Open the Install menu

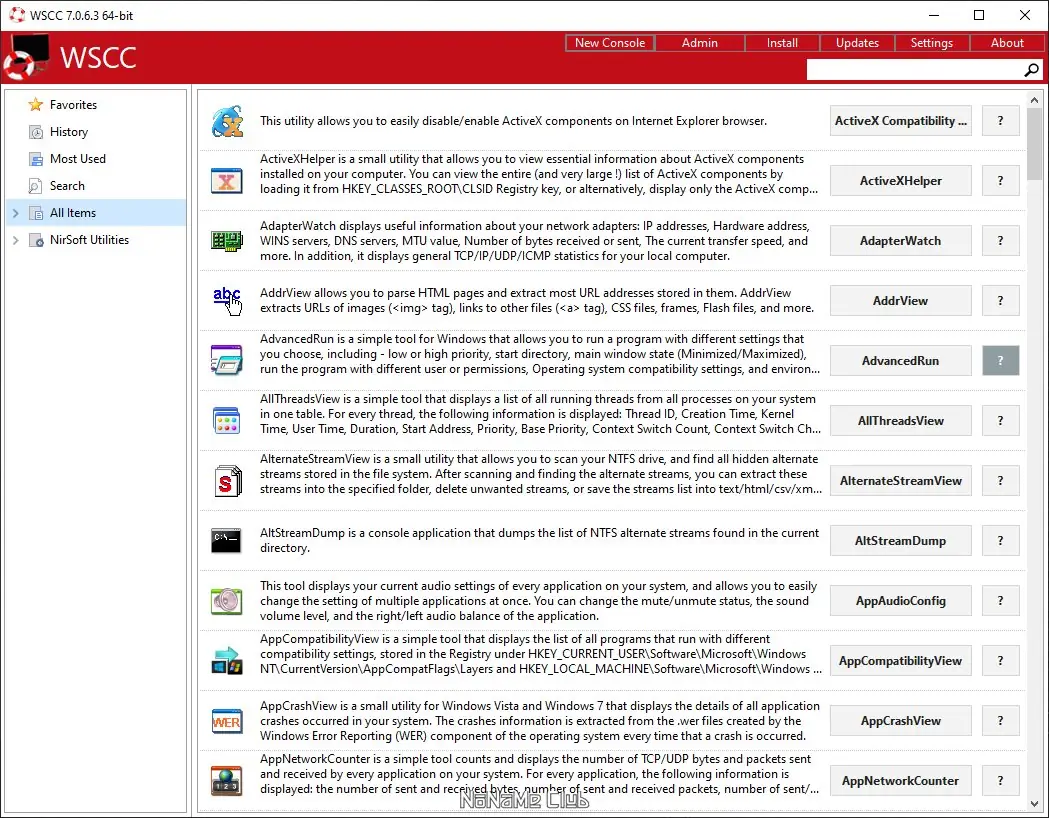pos(781,43)
